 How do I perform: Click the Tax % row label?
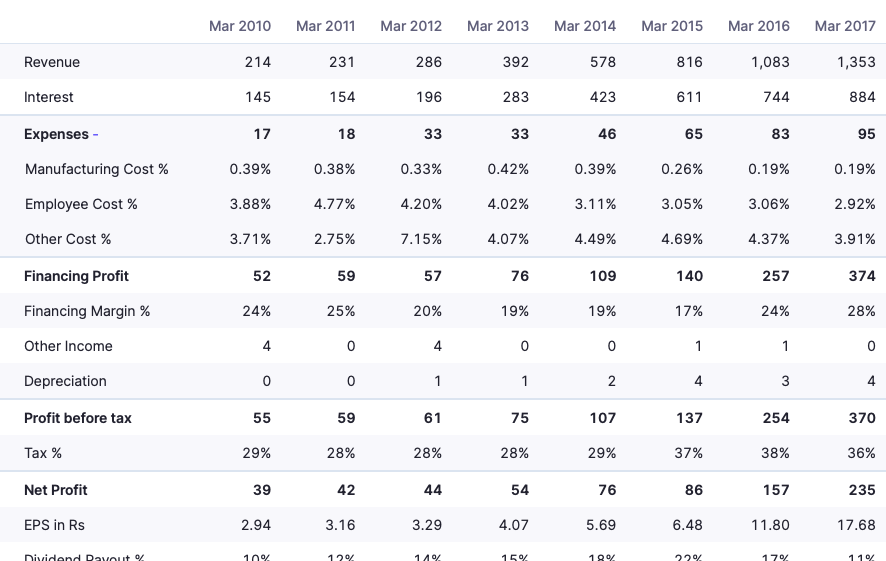click(x=43, y=453)
